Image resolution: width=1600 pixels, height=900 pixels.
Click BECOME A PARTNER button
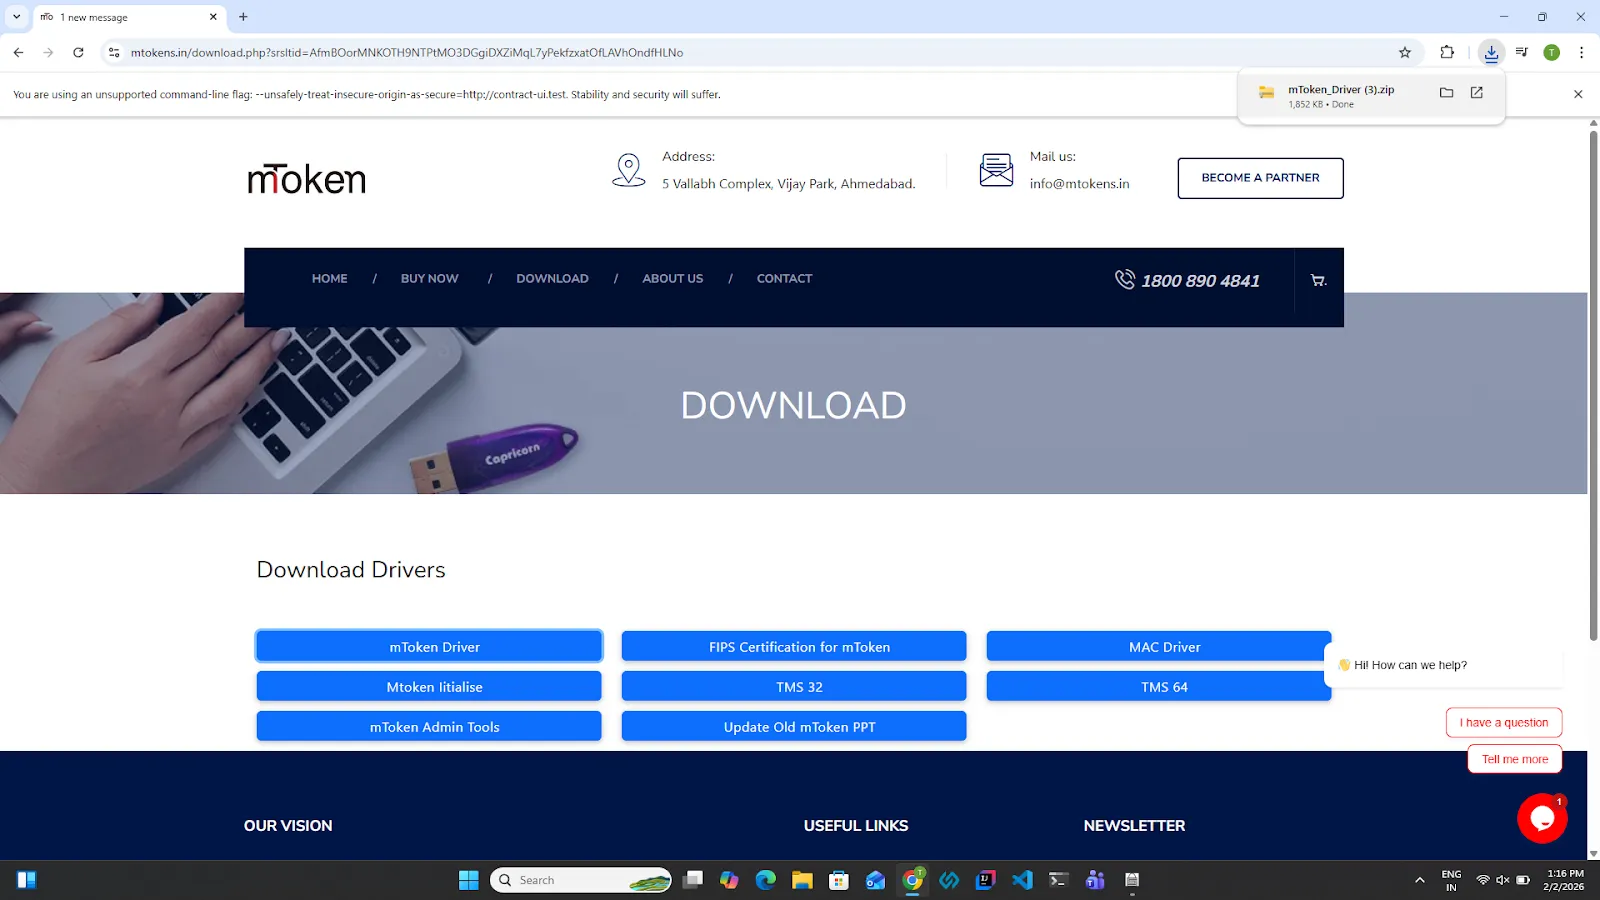1260,178
